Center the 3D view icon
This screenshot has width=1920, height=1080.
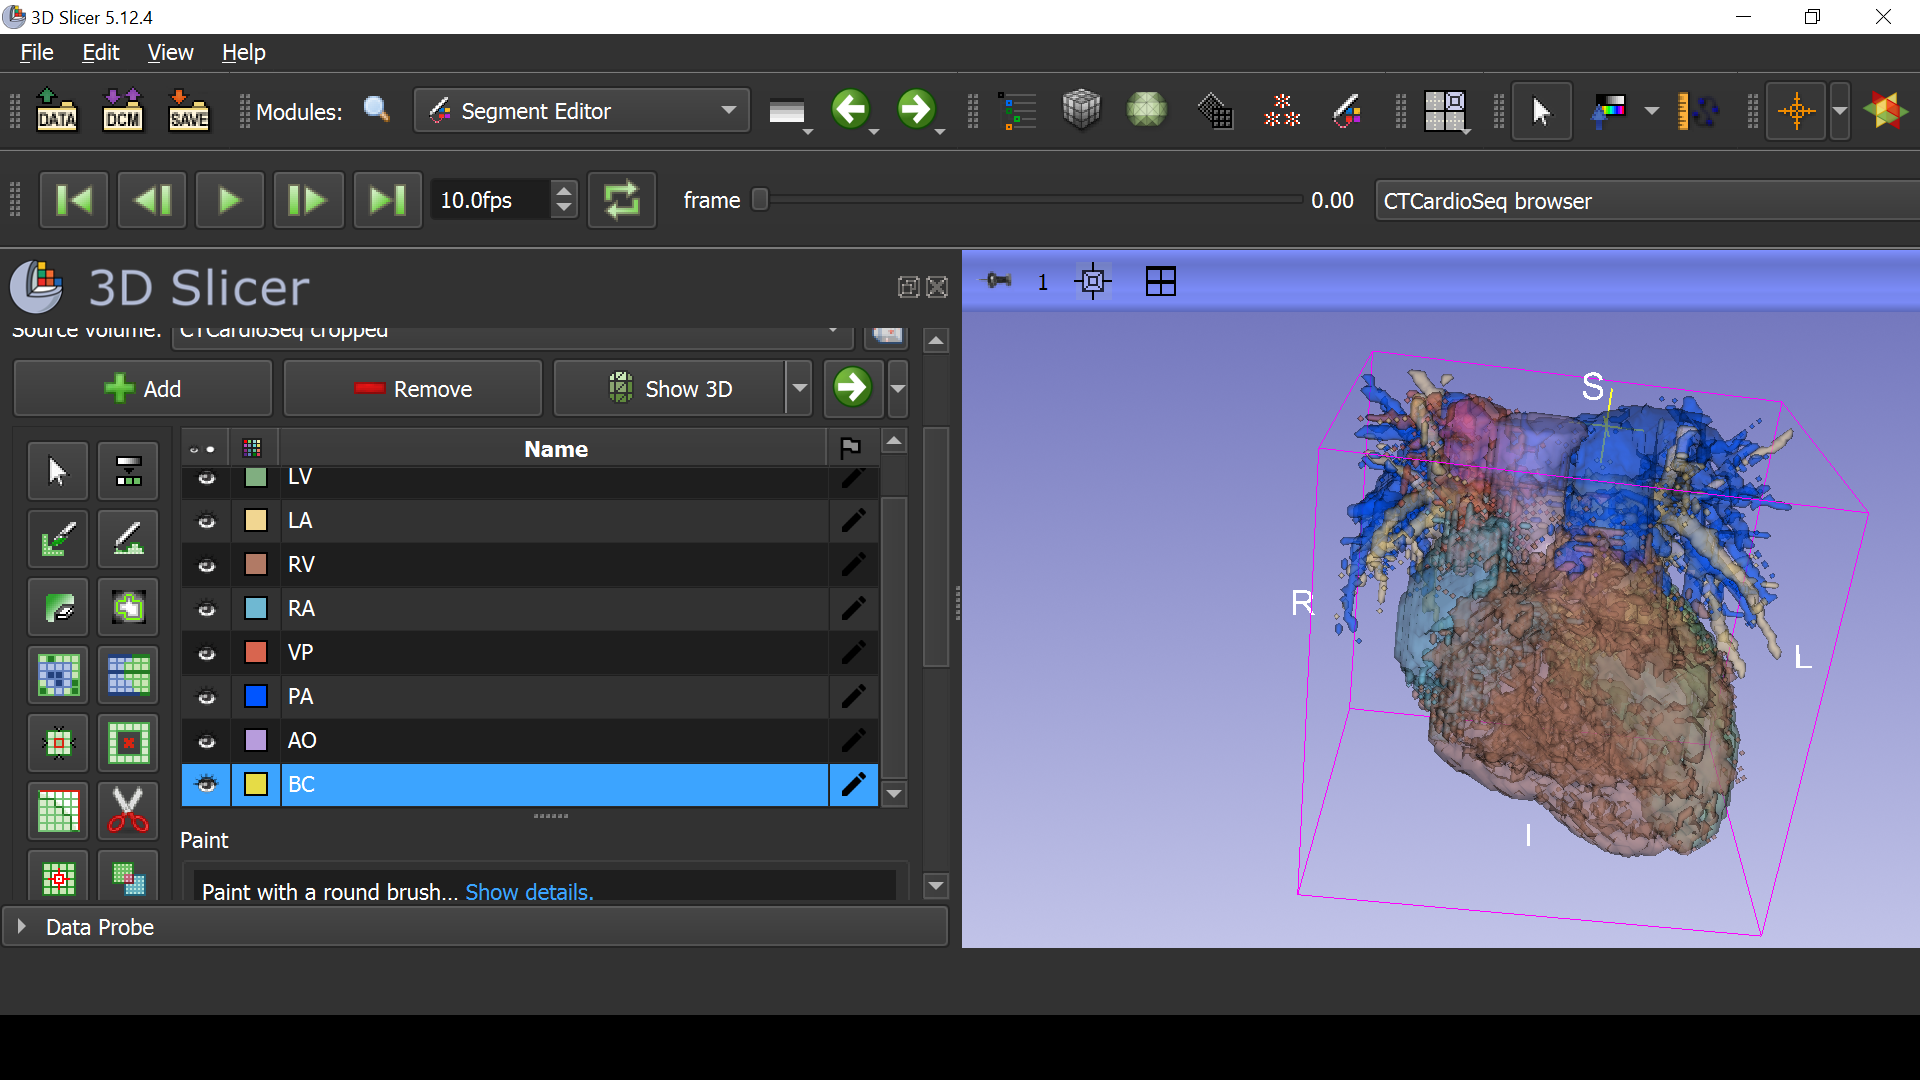pos(1093,281)
